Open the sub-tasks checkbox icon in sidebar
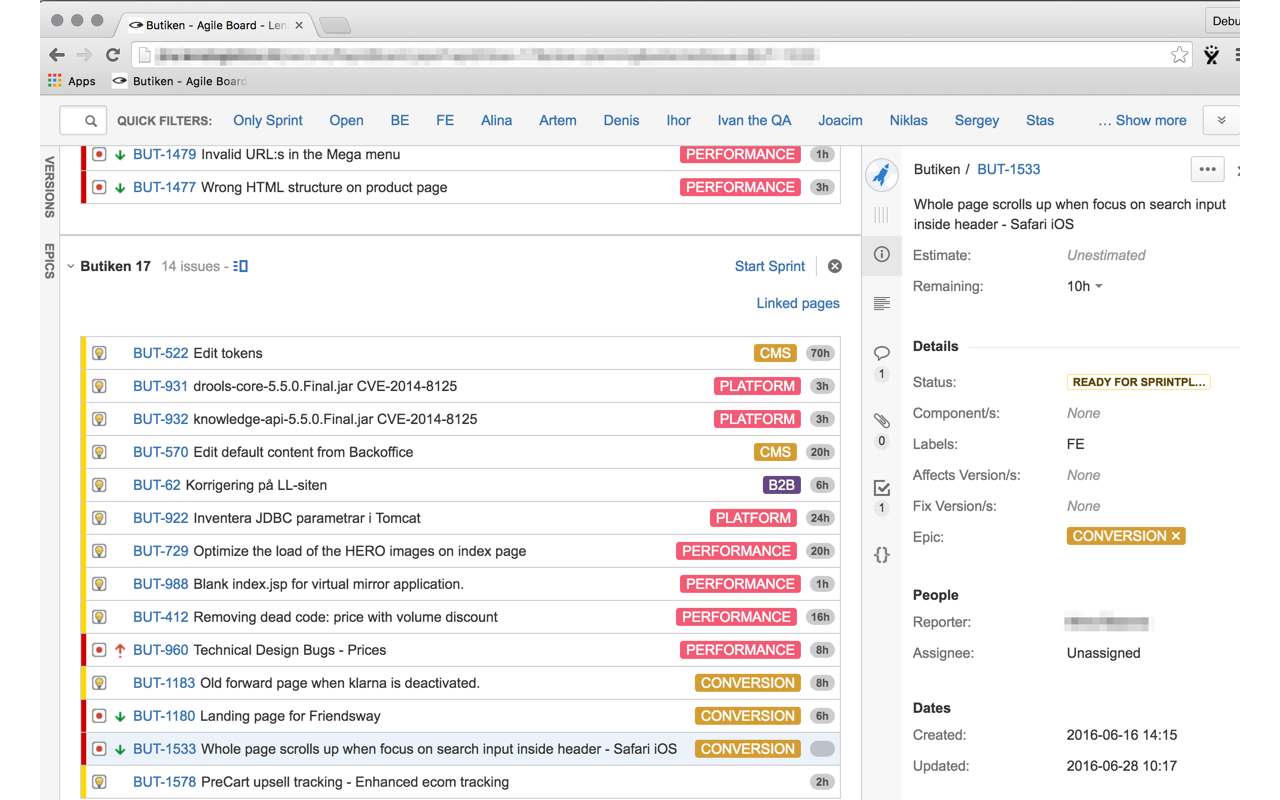The height and width of the screenshot is (800, 1280). click(881, 488)
